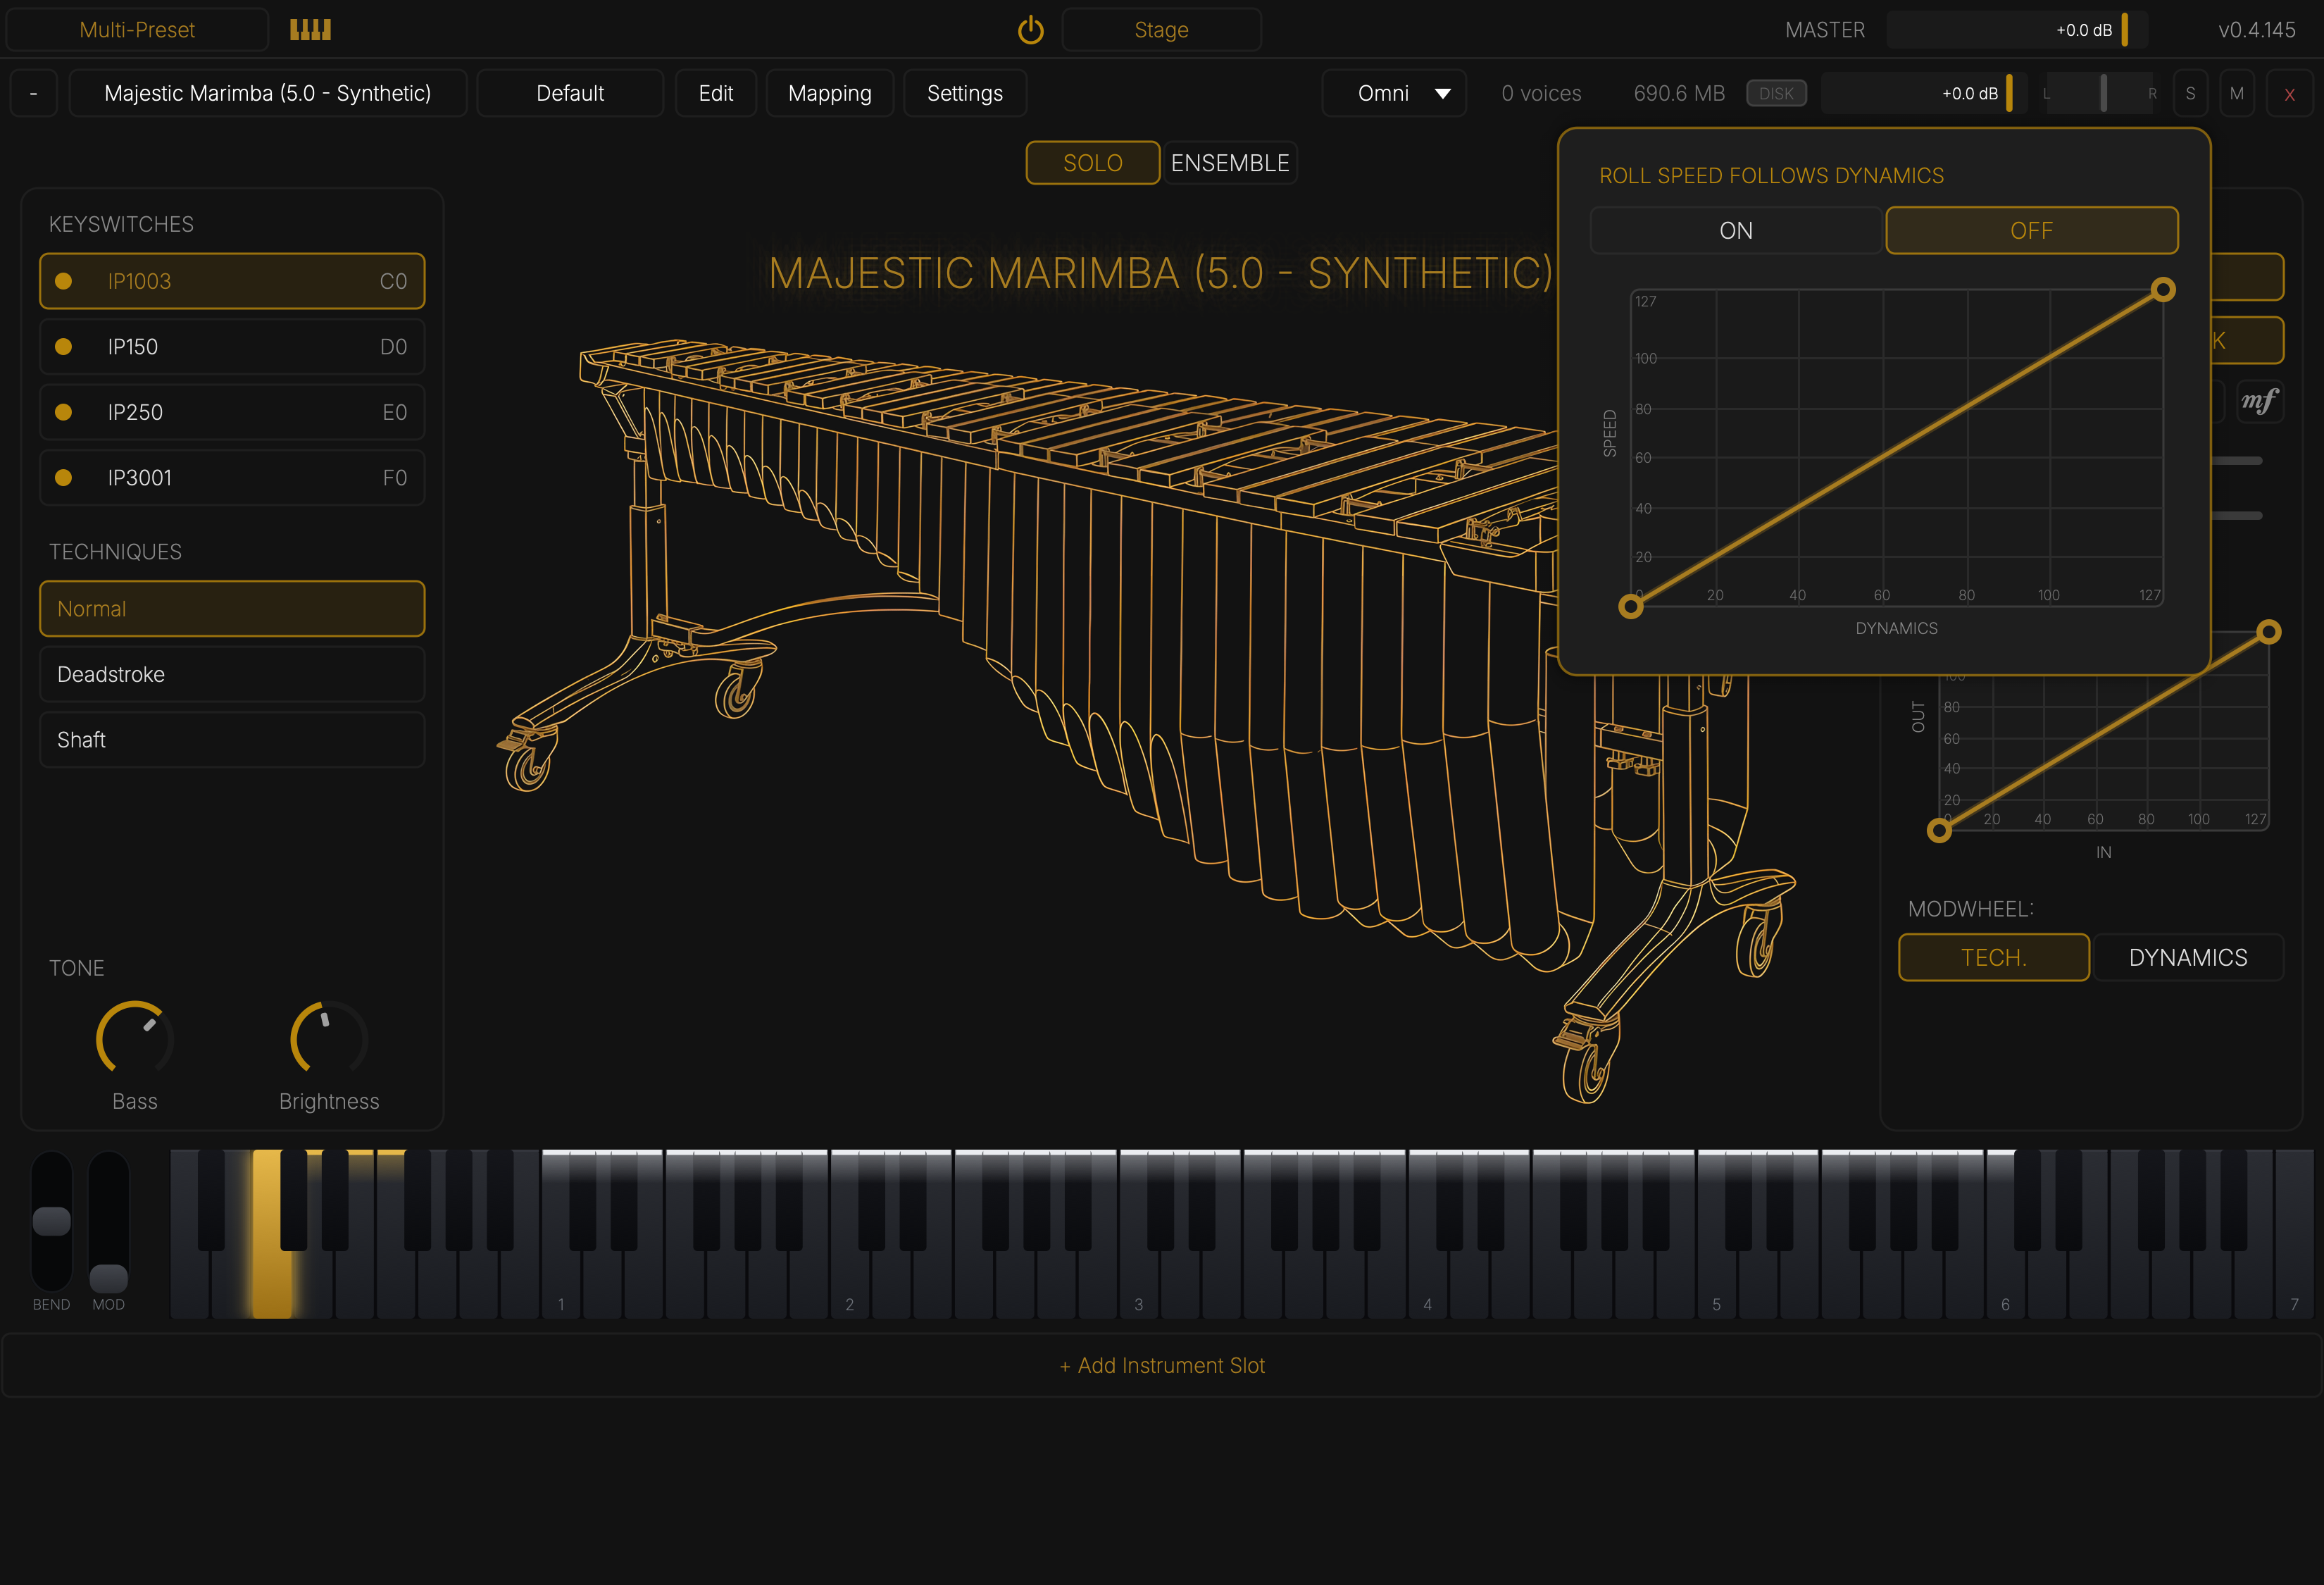
Task: Switch to ENSEMBLE mode
Action: click(1229, 163)
